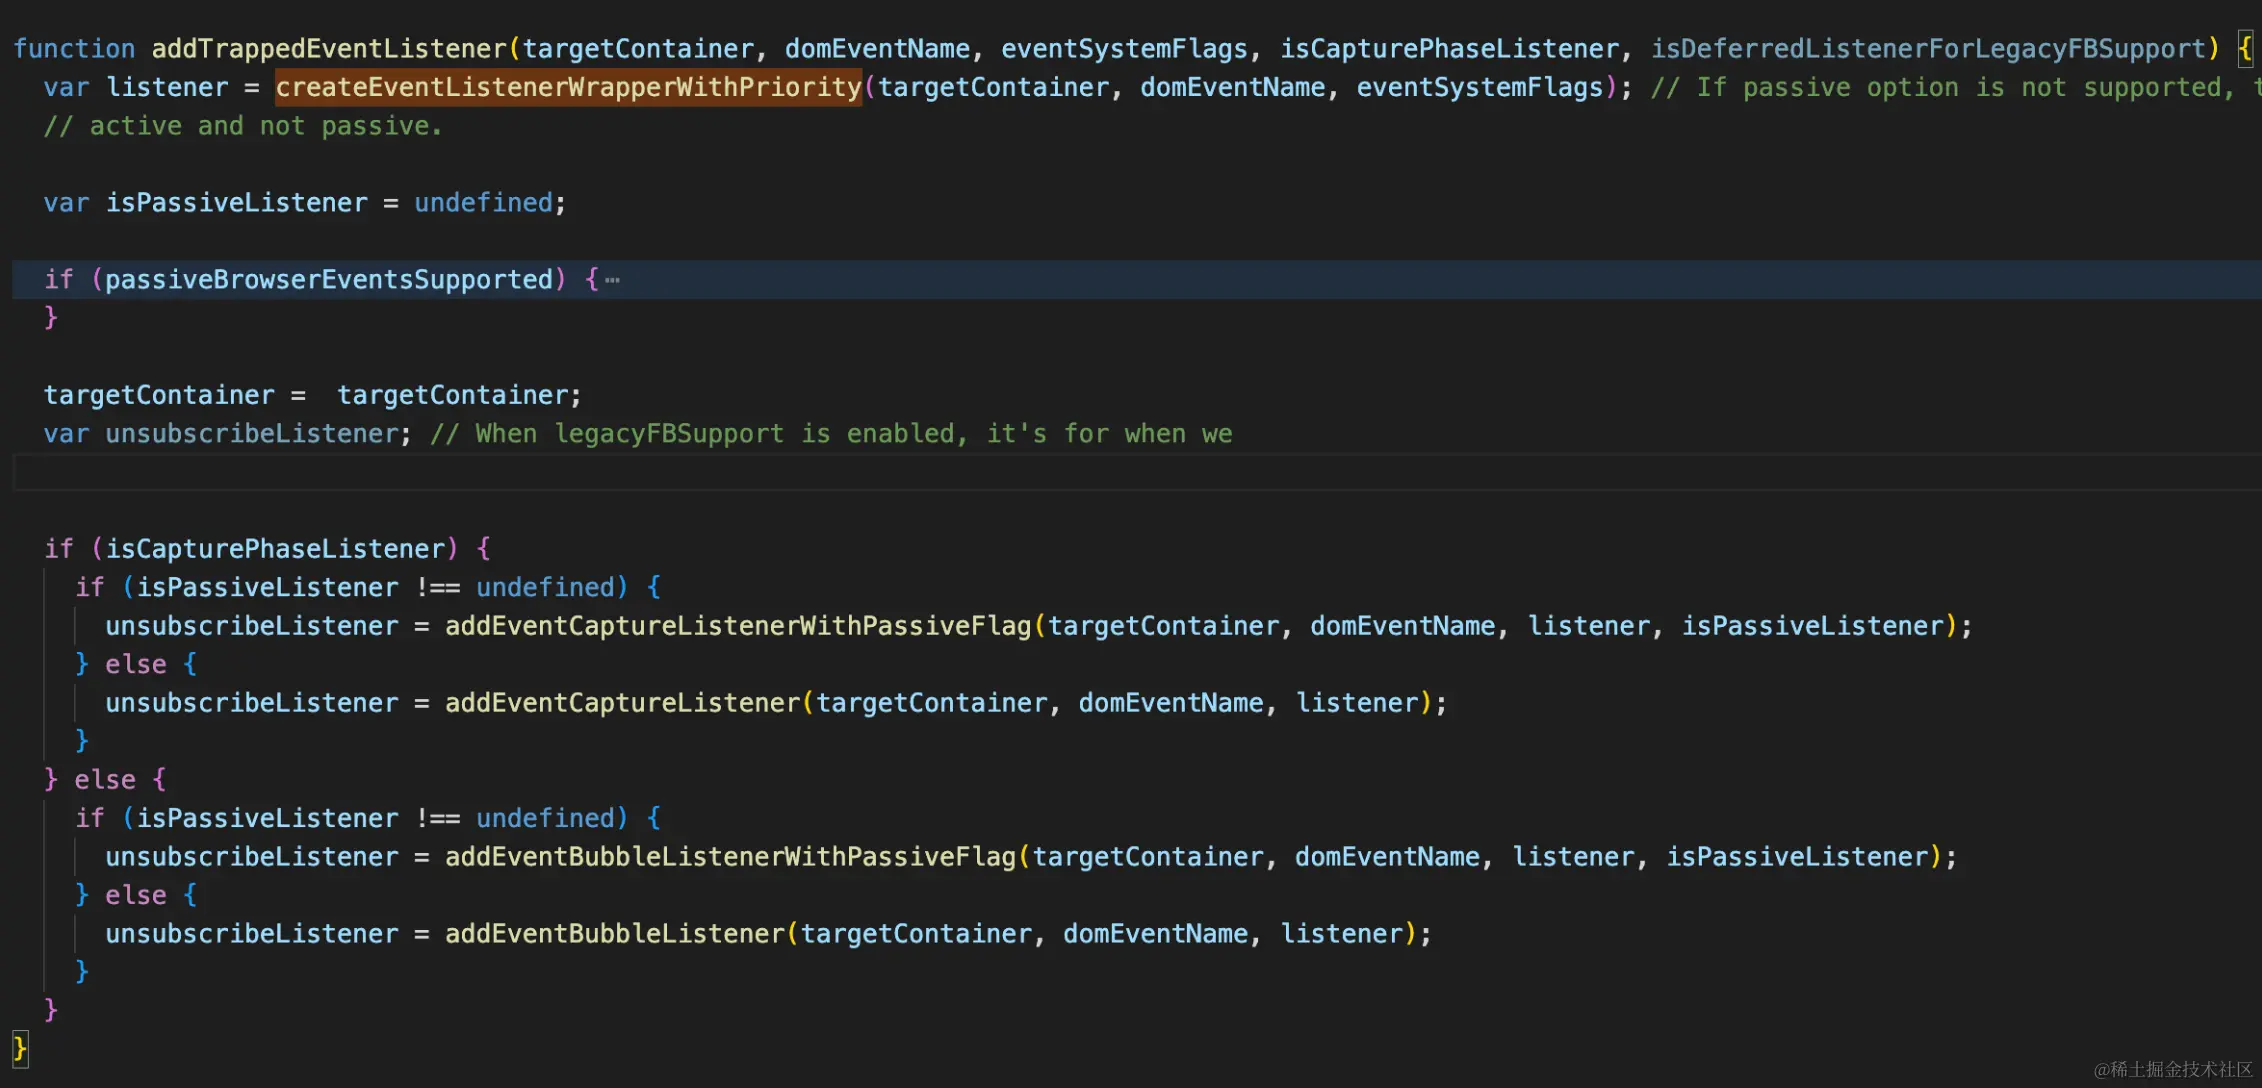The height and width of the screenshot is (1088, 2262).
Task: Click the passiveBrowserEventsSupported condition
Action: point(328,280)
